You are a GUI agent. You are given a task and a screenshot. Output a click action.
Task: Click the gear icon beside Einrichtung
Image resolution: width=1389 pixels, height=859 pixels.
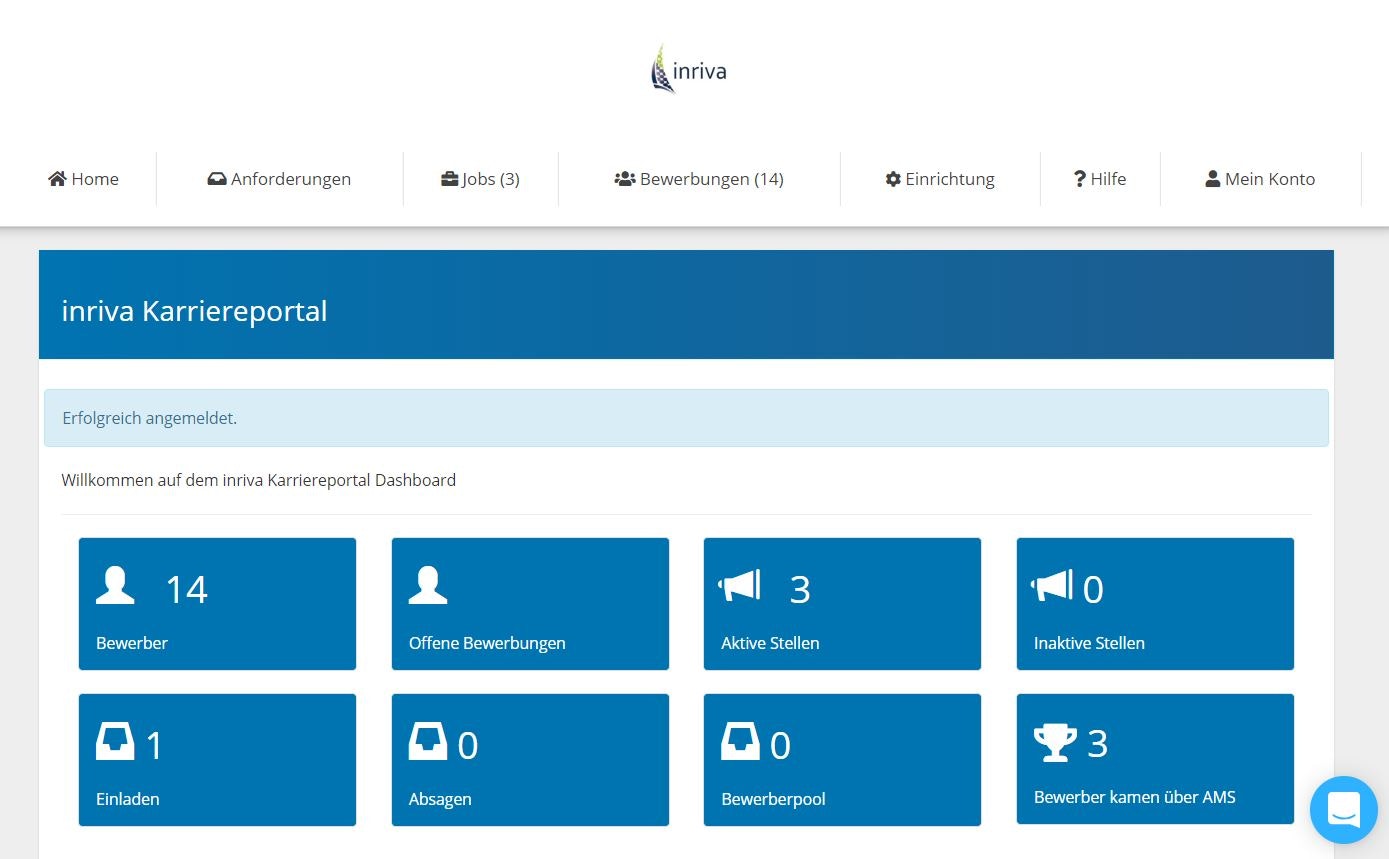point(893,179)
